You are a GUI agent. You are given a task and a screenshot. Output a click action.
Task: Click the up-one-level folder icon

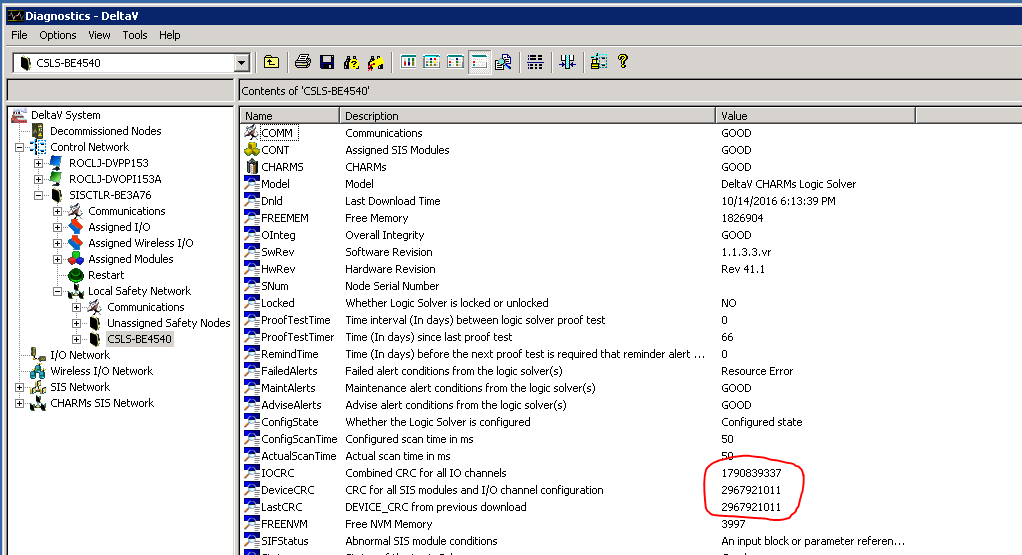[271, 62]
